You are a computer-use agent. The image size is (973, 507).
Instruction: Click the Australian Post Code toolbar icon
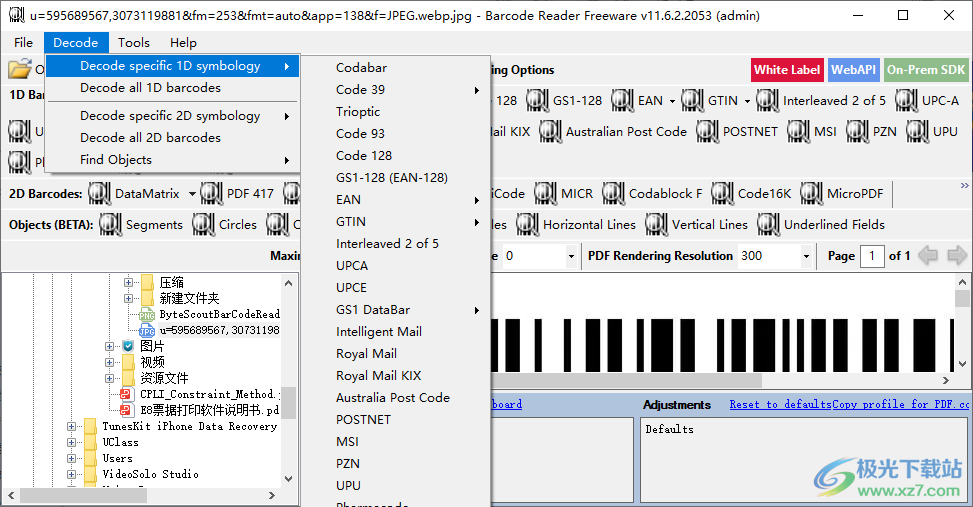(x=550, y=132)
